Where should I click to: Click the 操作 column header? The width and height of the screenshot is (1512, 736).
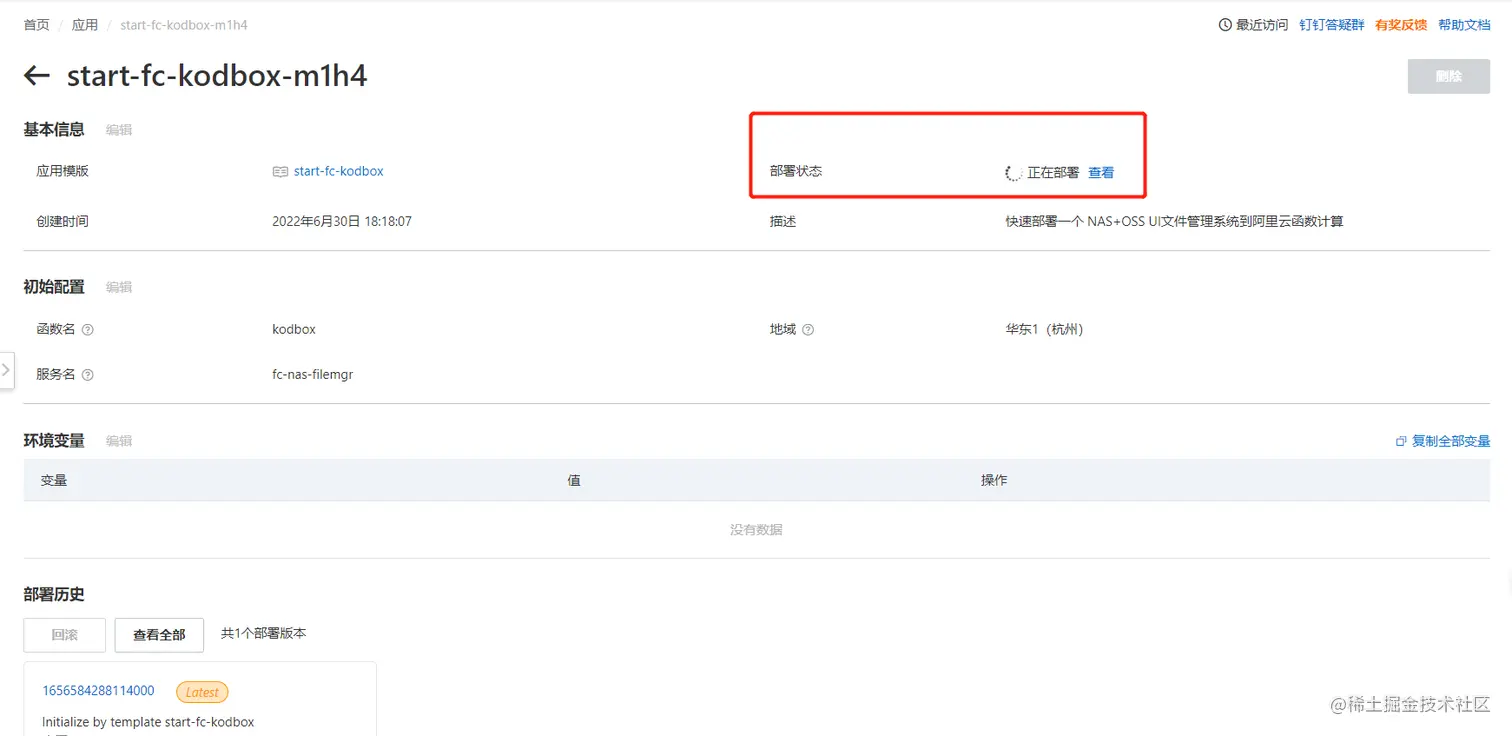(x=994, y=481)
